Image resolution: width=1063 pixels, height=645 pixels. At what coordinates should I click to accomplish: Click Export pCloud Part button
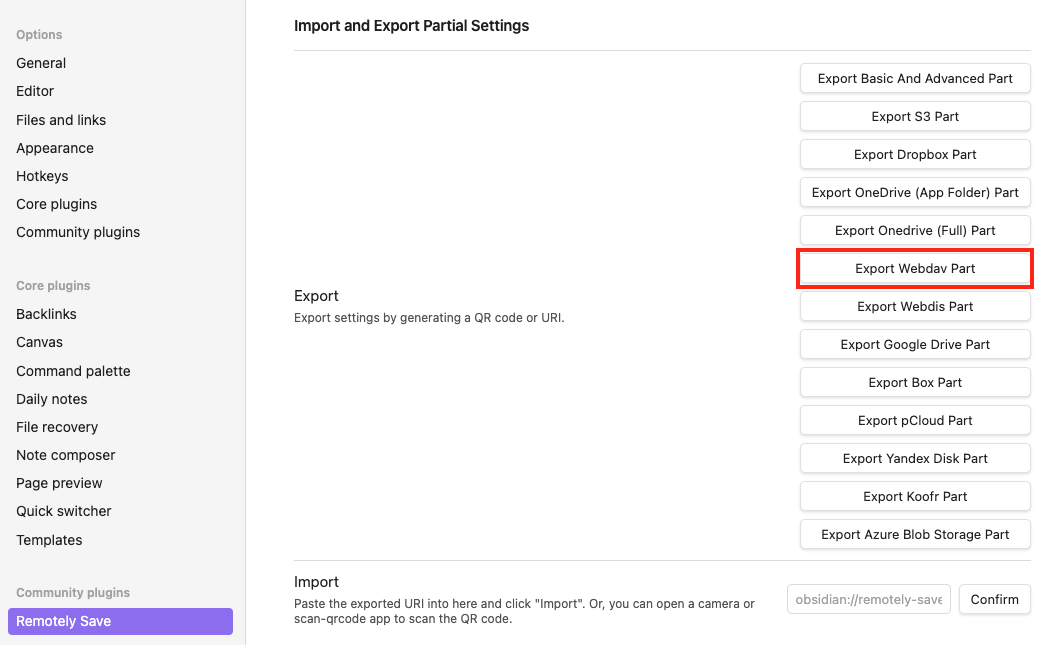915,421
